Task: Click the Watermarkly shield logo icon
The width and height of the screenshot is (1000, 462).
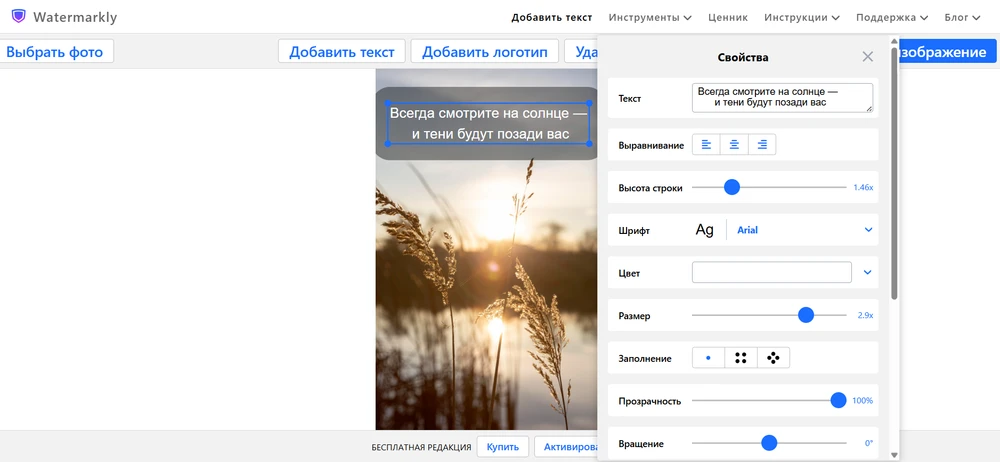Action: [18, 17]
